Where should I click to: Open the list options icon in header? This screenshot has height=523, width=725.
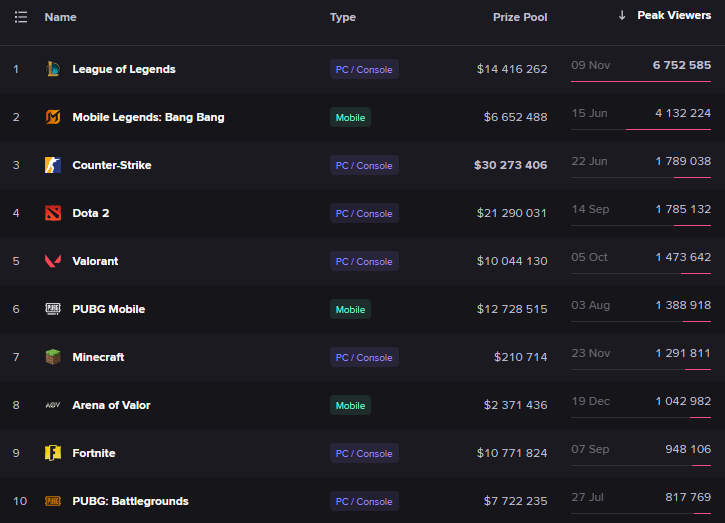20,17
